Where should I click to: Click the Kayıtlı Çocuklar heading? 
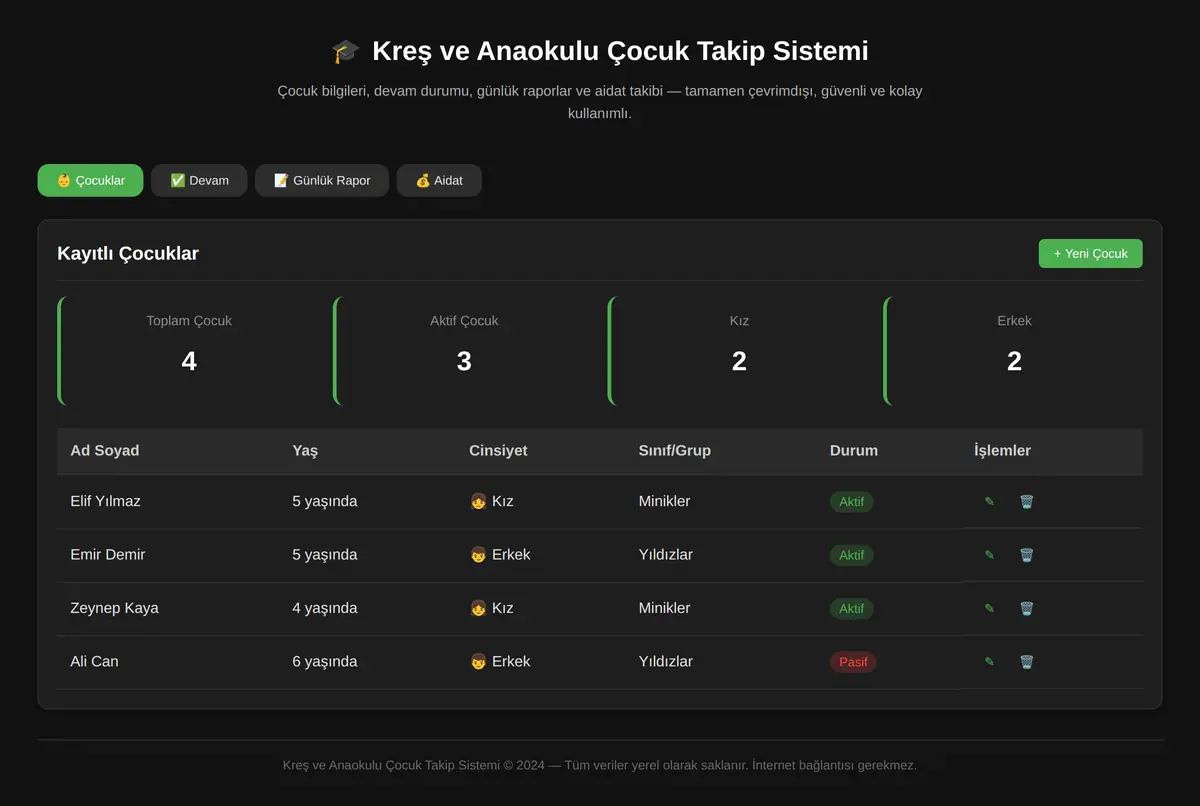(128, 254)
